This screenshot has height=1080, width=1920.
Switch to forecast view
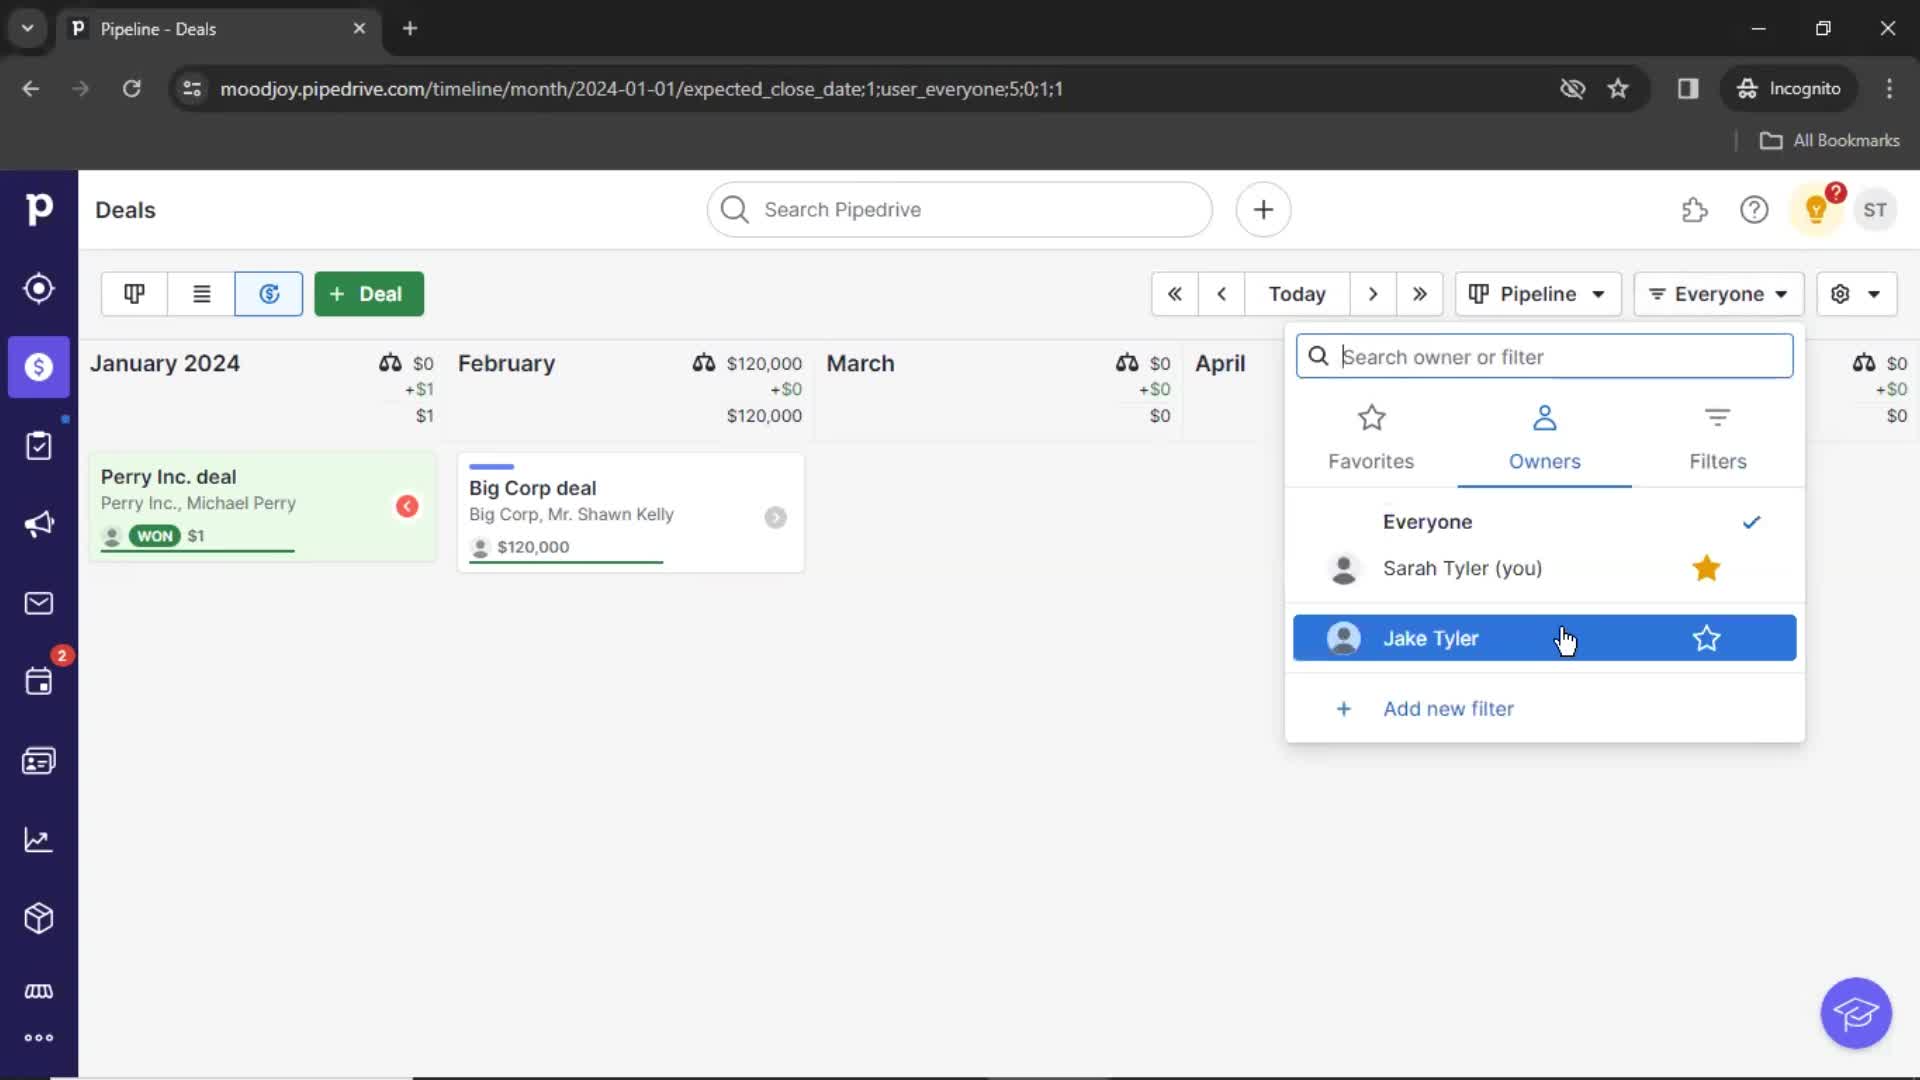click(269, 294)
